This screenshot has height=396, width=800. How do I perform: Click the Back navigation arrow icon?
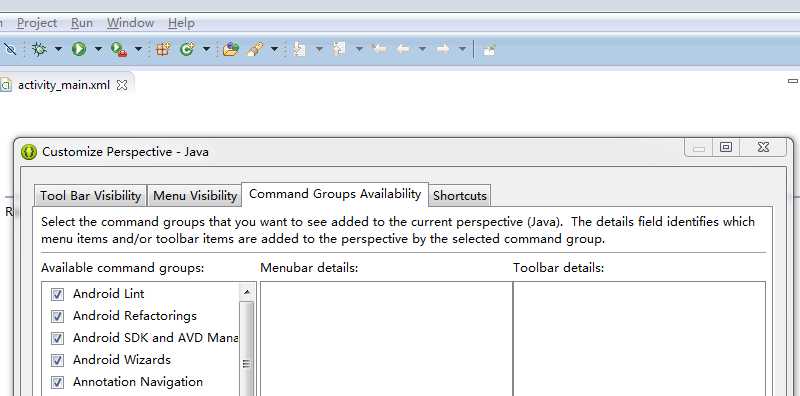[403, 49]
